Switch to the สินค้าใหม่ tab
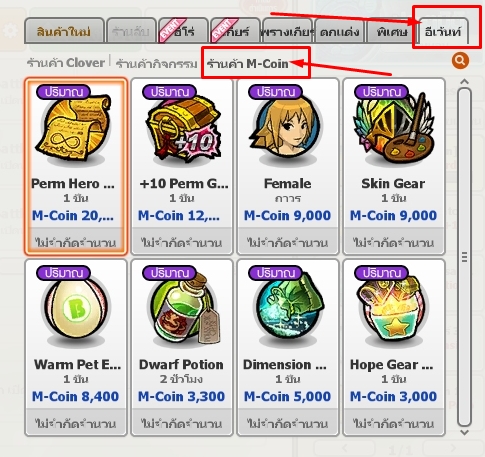Viewport: 485px width, 457px height. click(x=64, y=31)
